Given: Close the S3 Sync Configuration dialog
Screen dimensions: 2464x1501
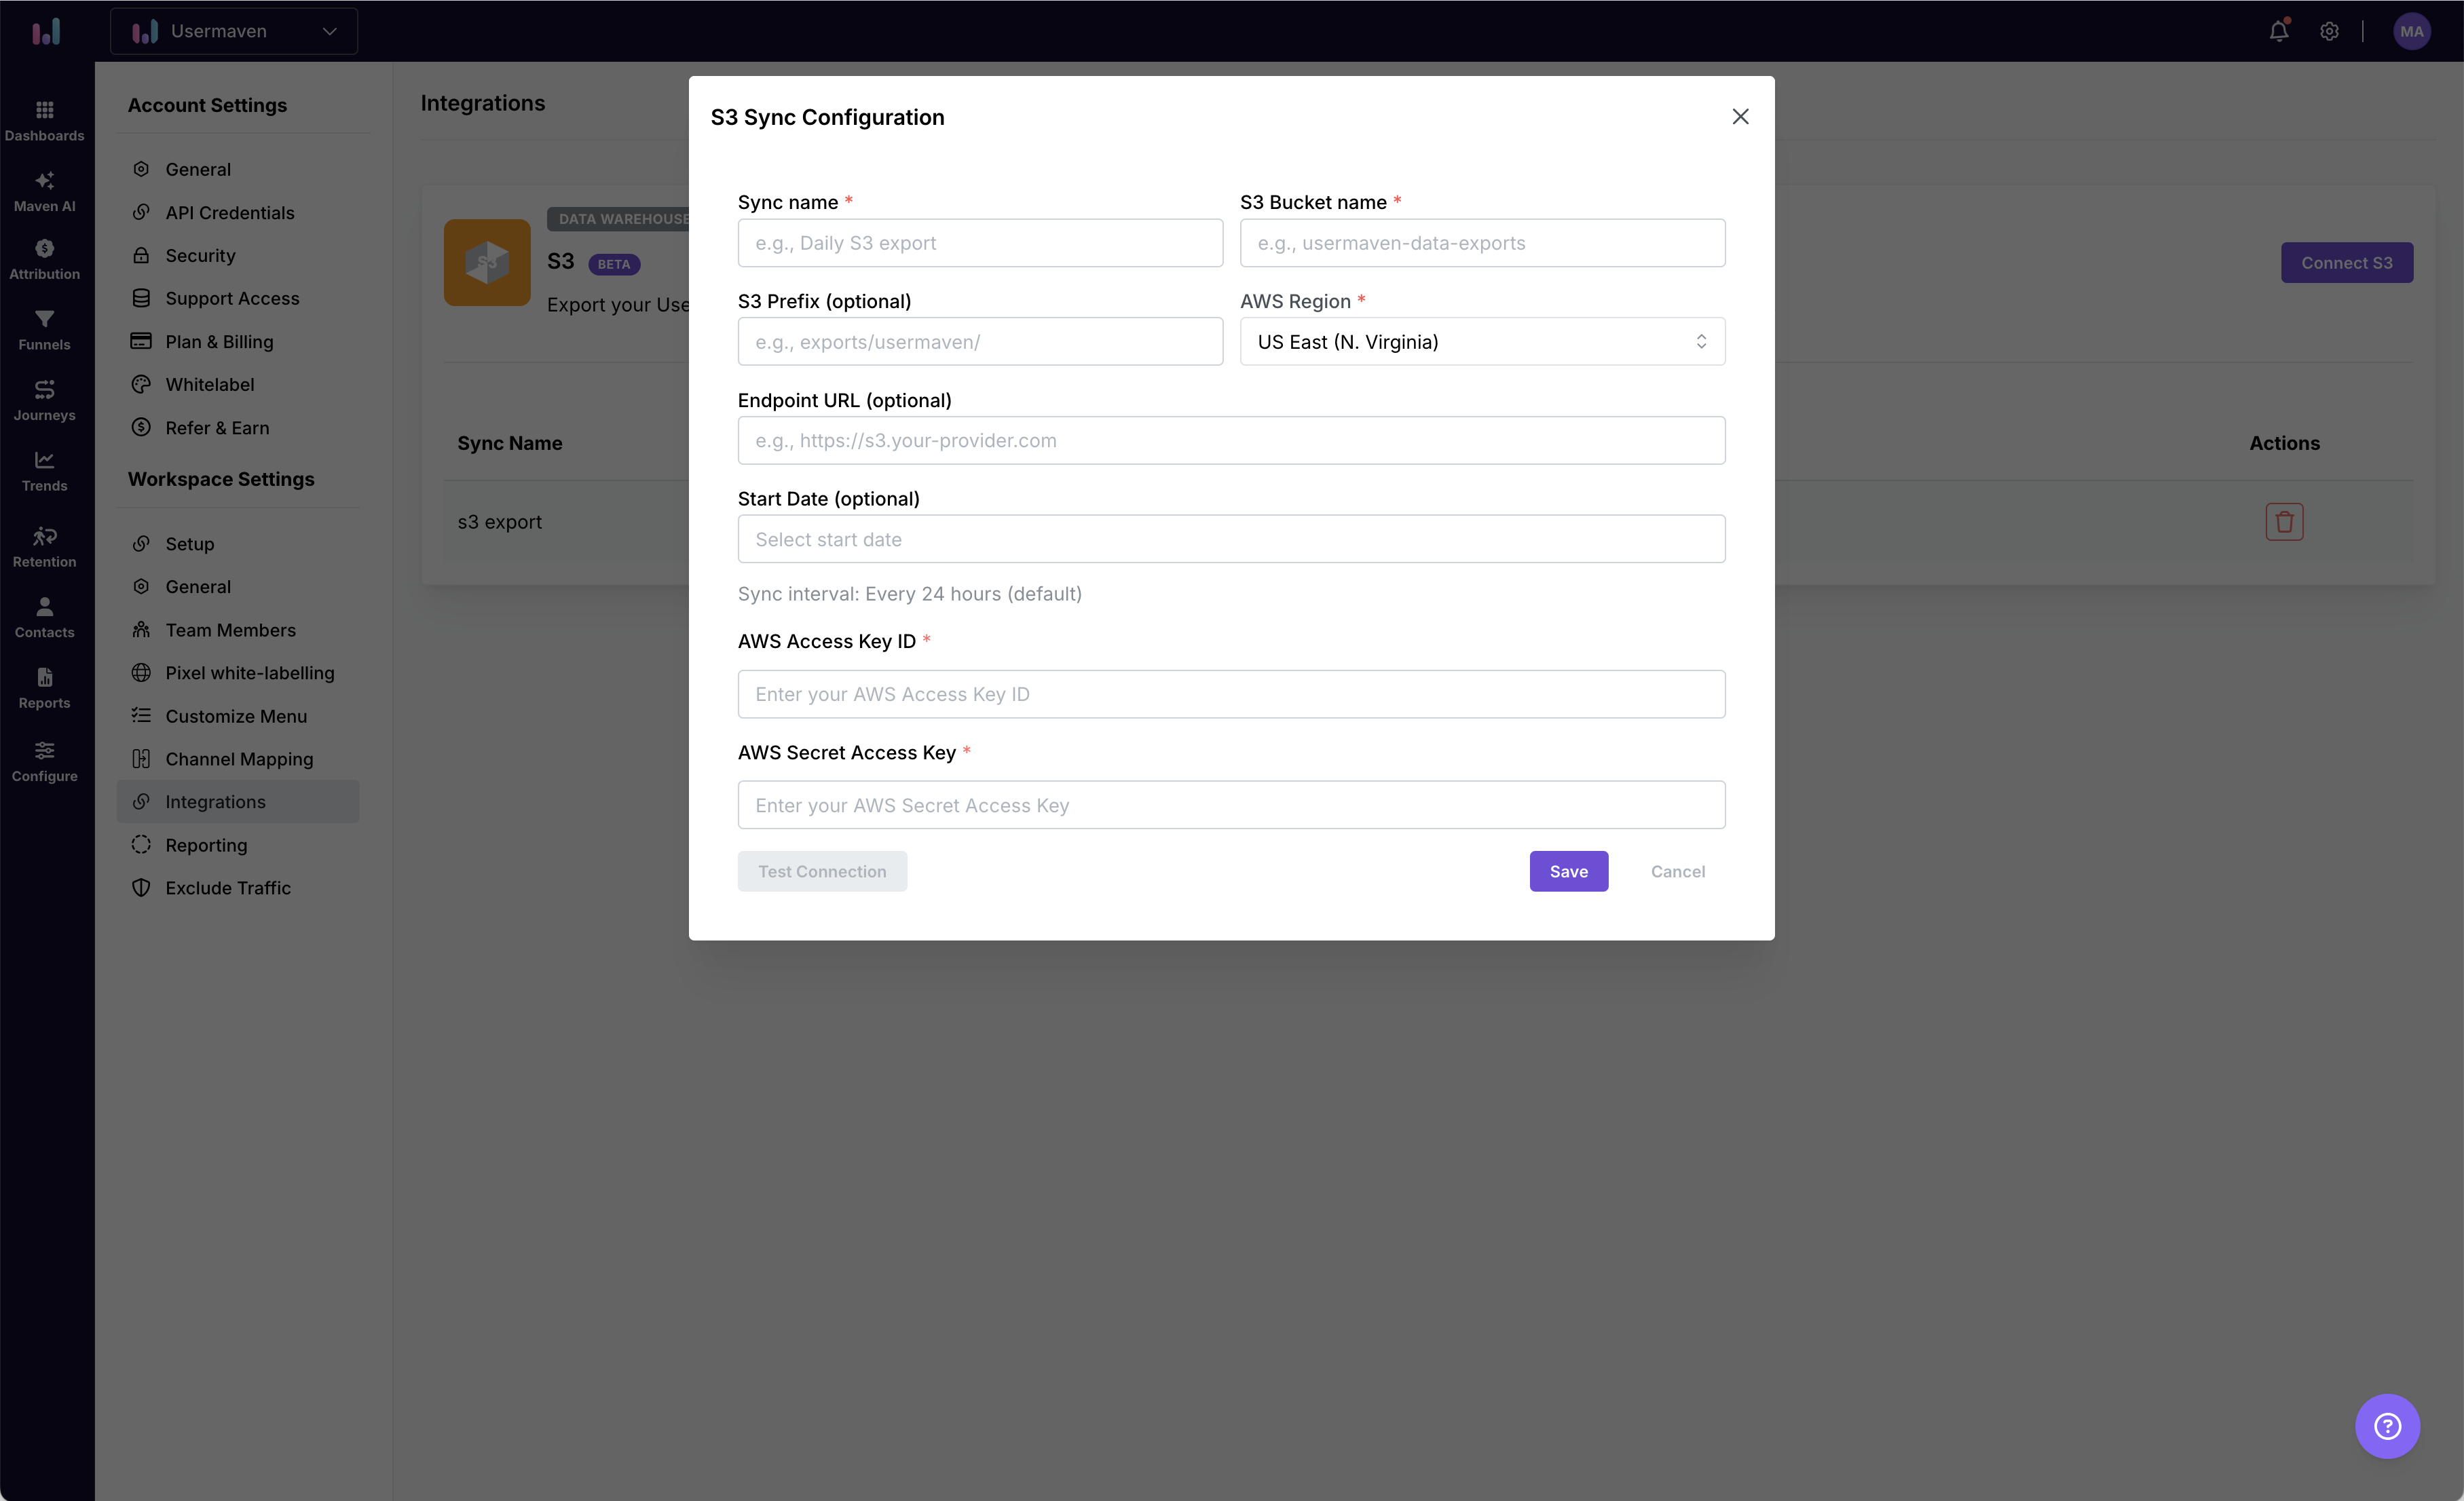Looking at the screenshot, I should click(1740, 117).
